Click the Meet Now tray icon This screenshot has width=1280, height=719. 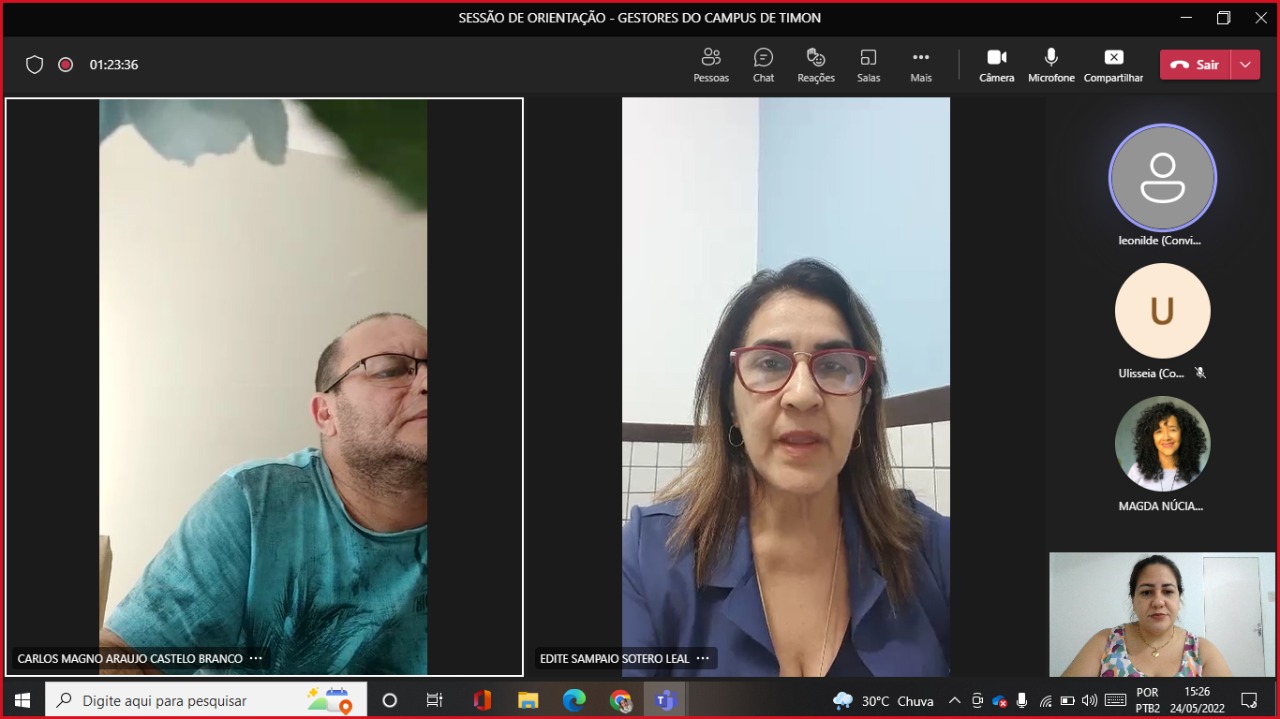[x=977, y=701]
